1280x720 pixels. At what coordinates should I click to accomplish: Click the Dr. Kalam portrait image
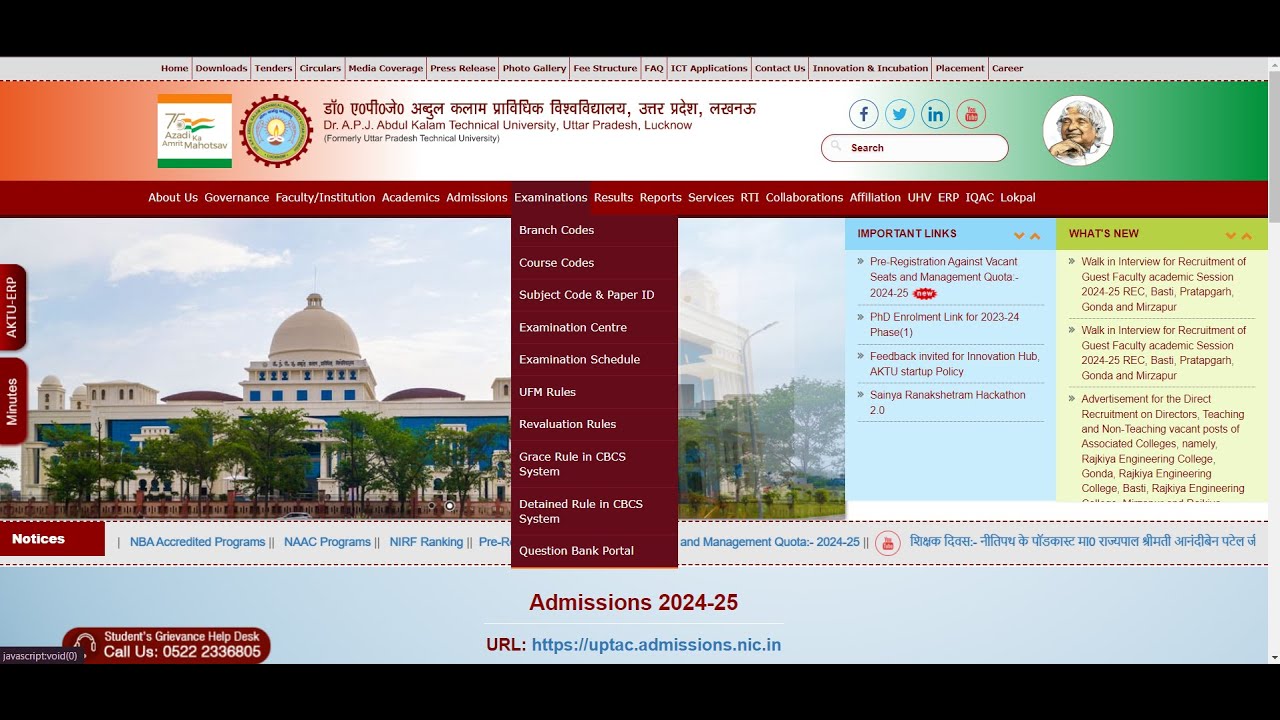pos(1078,131)
